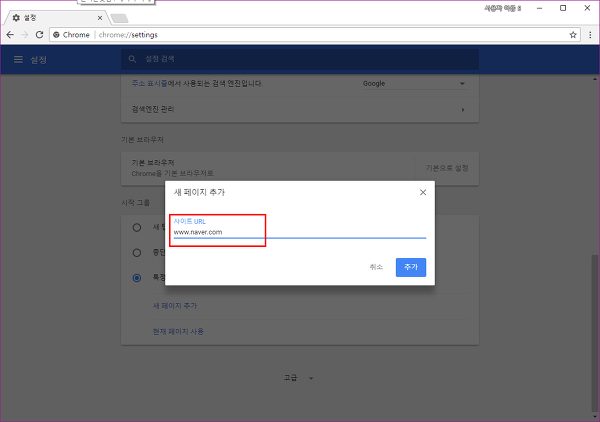600x422 pixels.
Task: Open the settings hamburger menu
Action: pos(18,59)
